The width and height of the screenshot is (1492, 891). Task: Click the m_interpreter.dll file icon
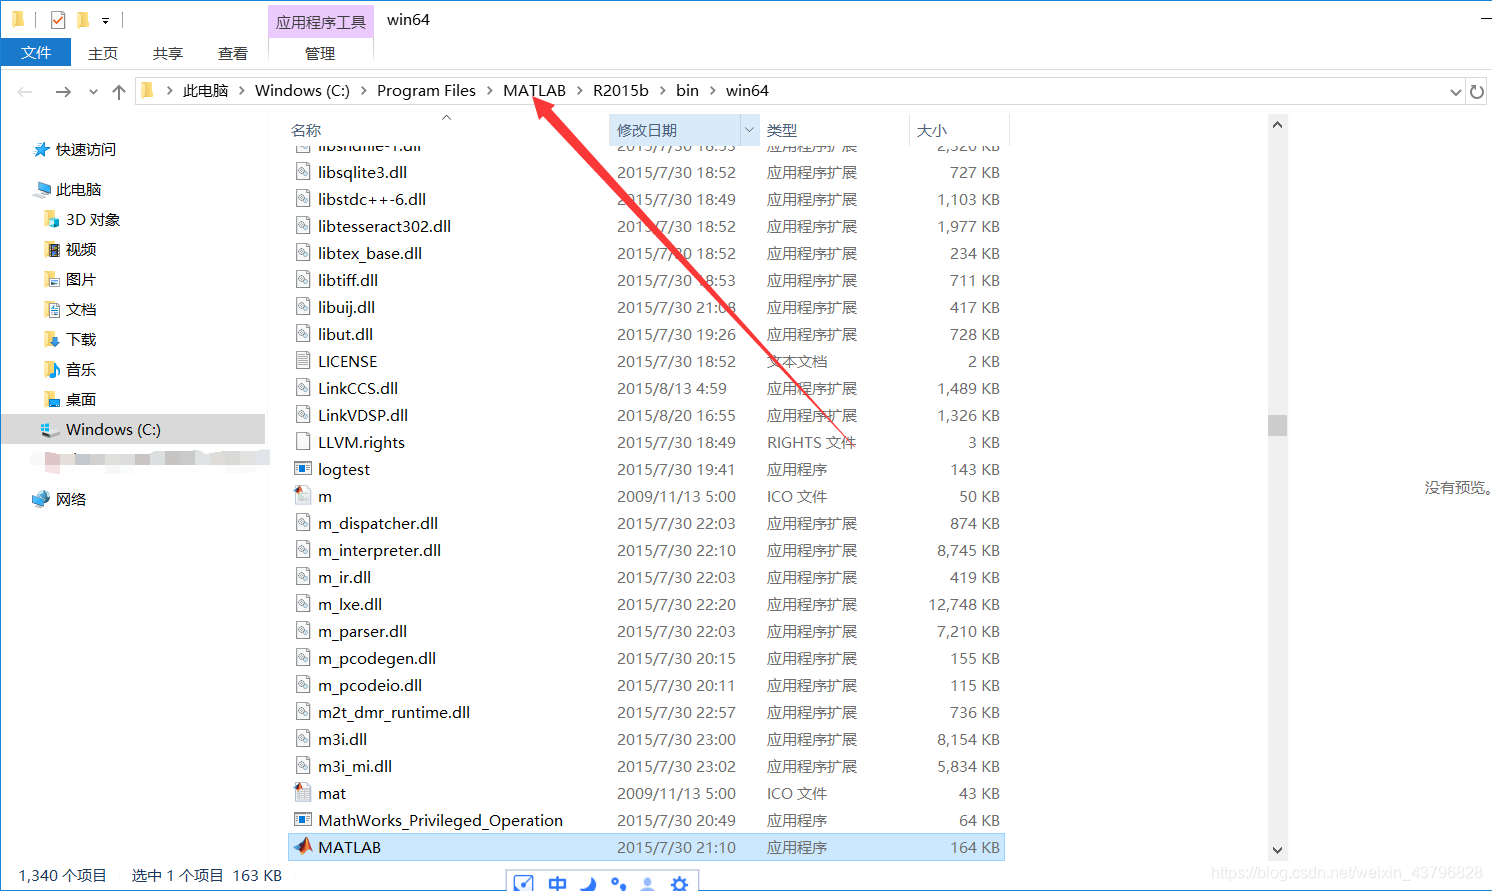click(303, 550)
